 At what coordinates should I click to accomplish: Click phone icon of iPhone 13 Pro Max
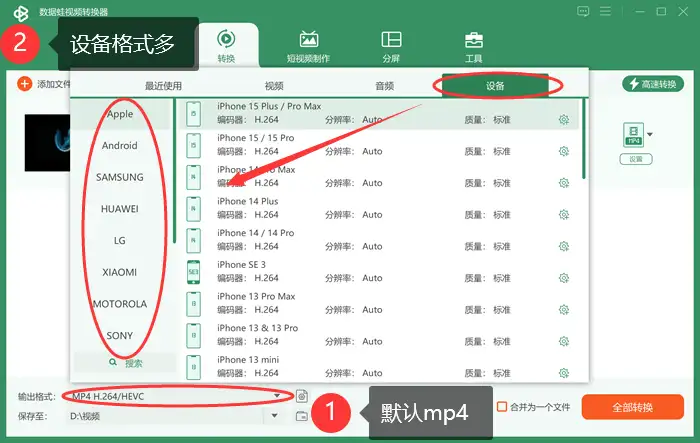coord(193,304)
